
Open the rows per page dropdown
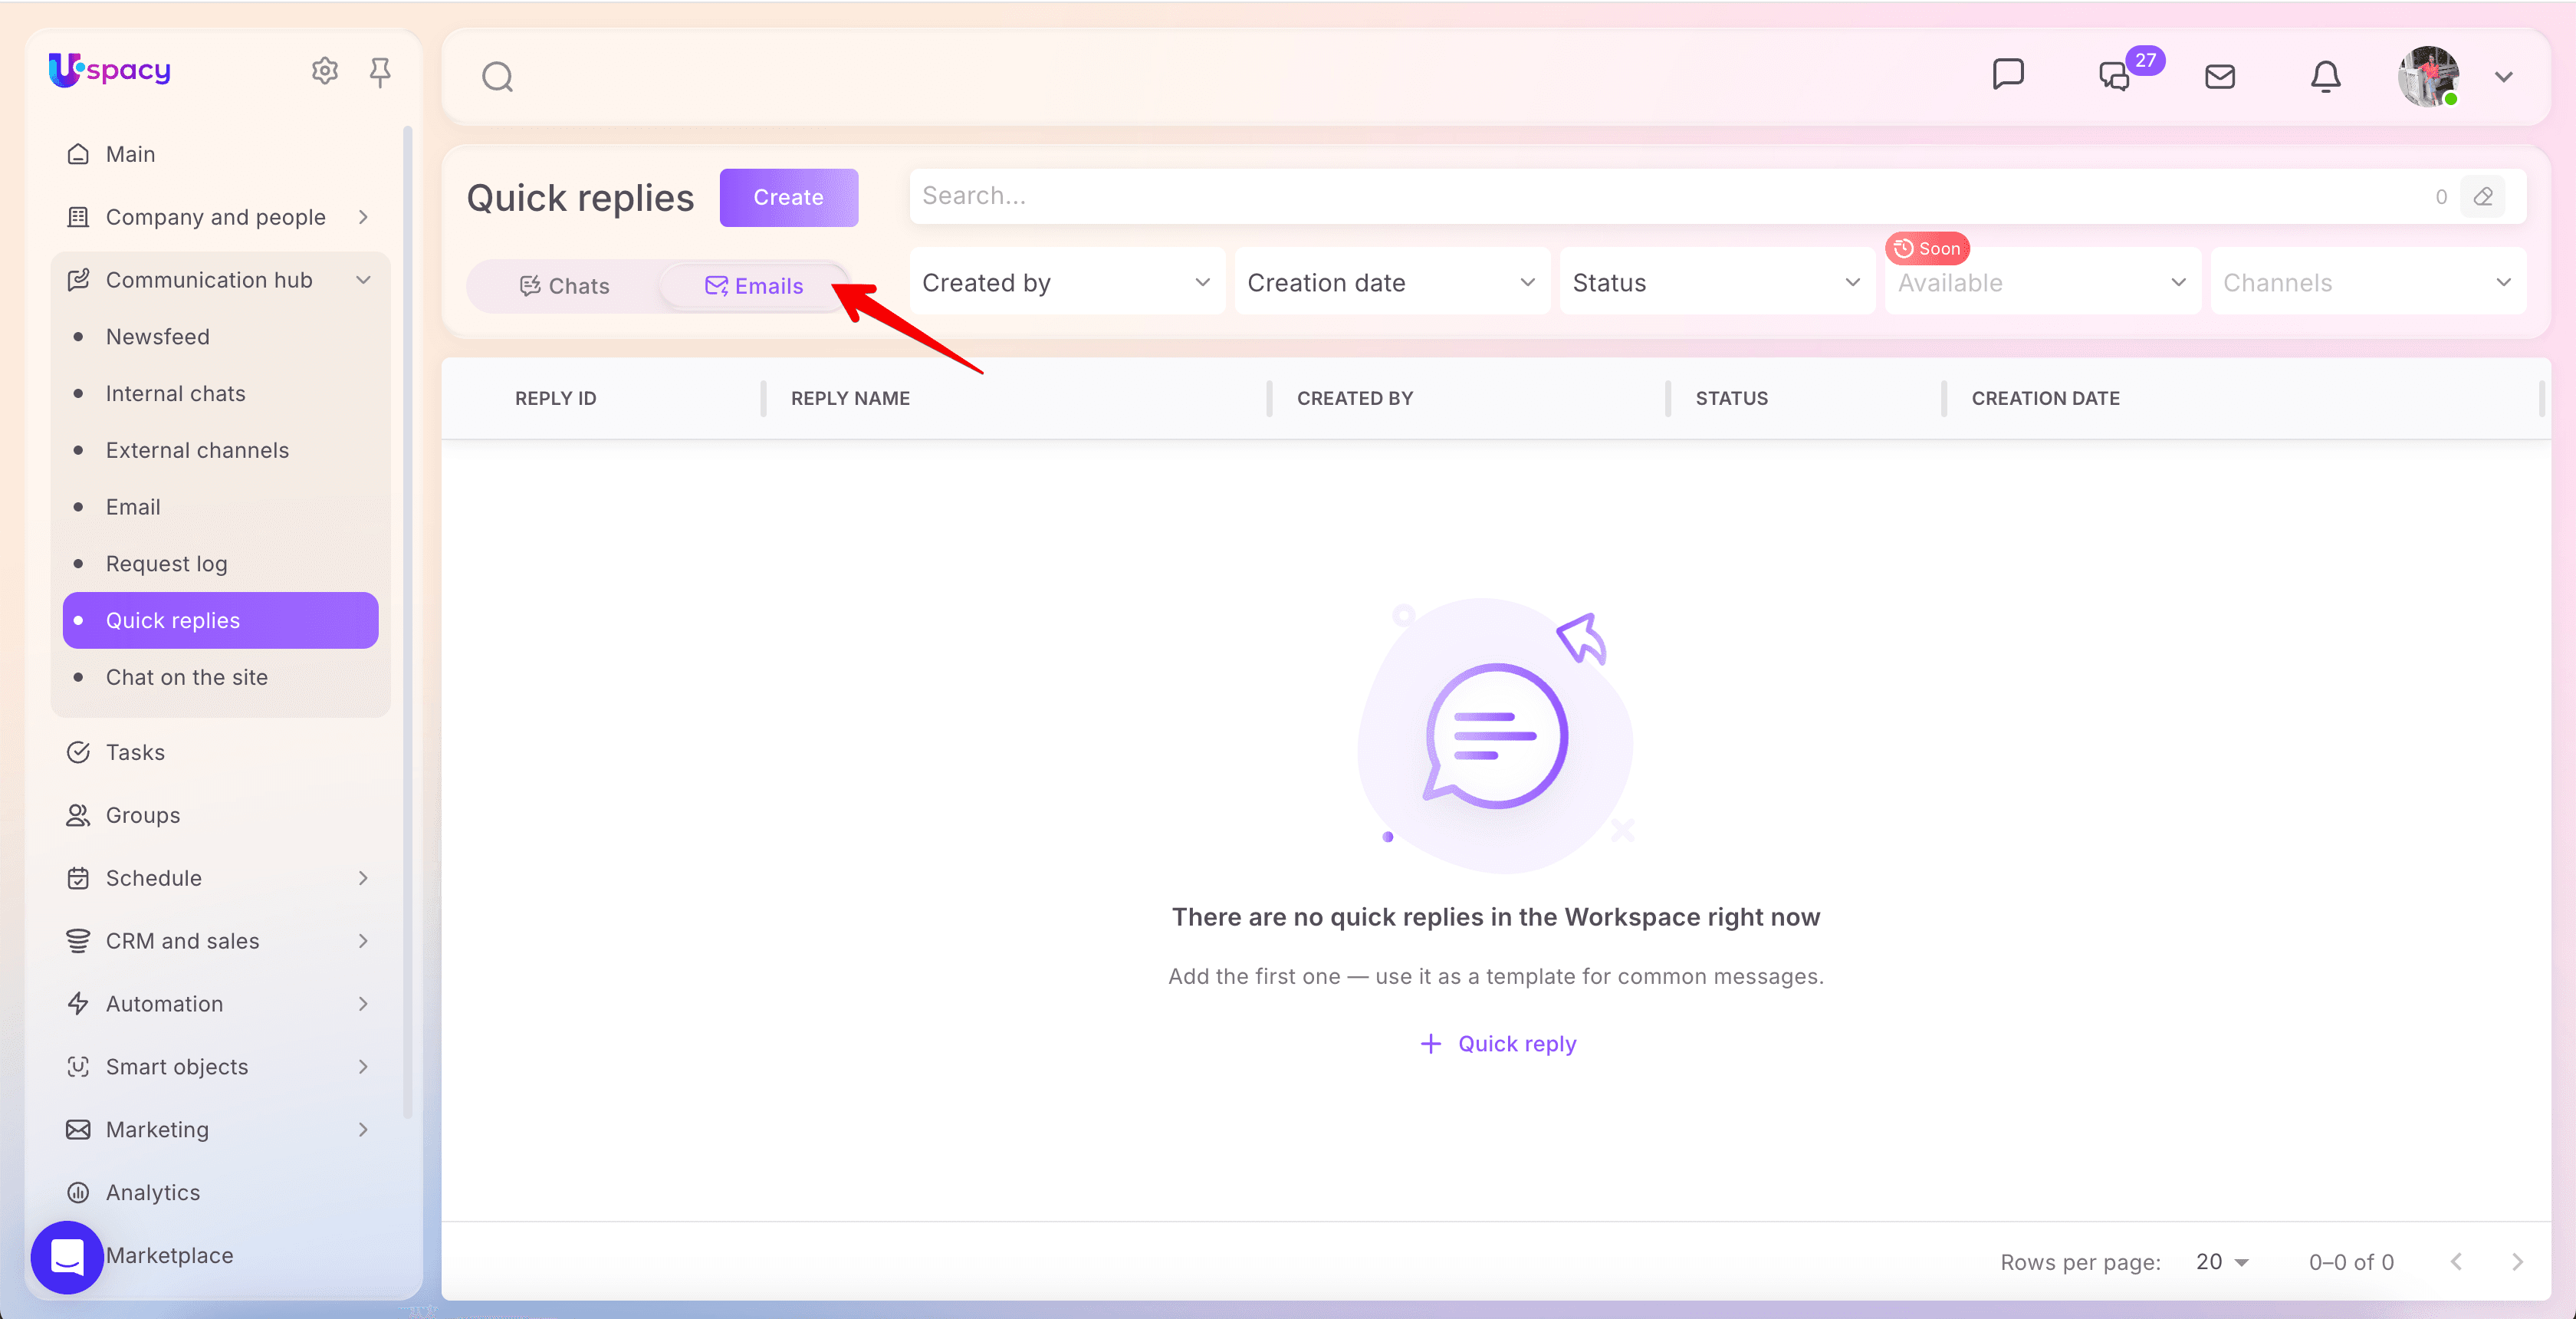click(x=2222, y=1263)
